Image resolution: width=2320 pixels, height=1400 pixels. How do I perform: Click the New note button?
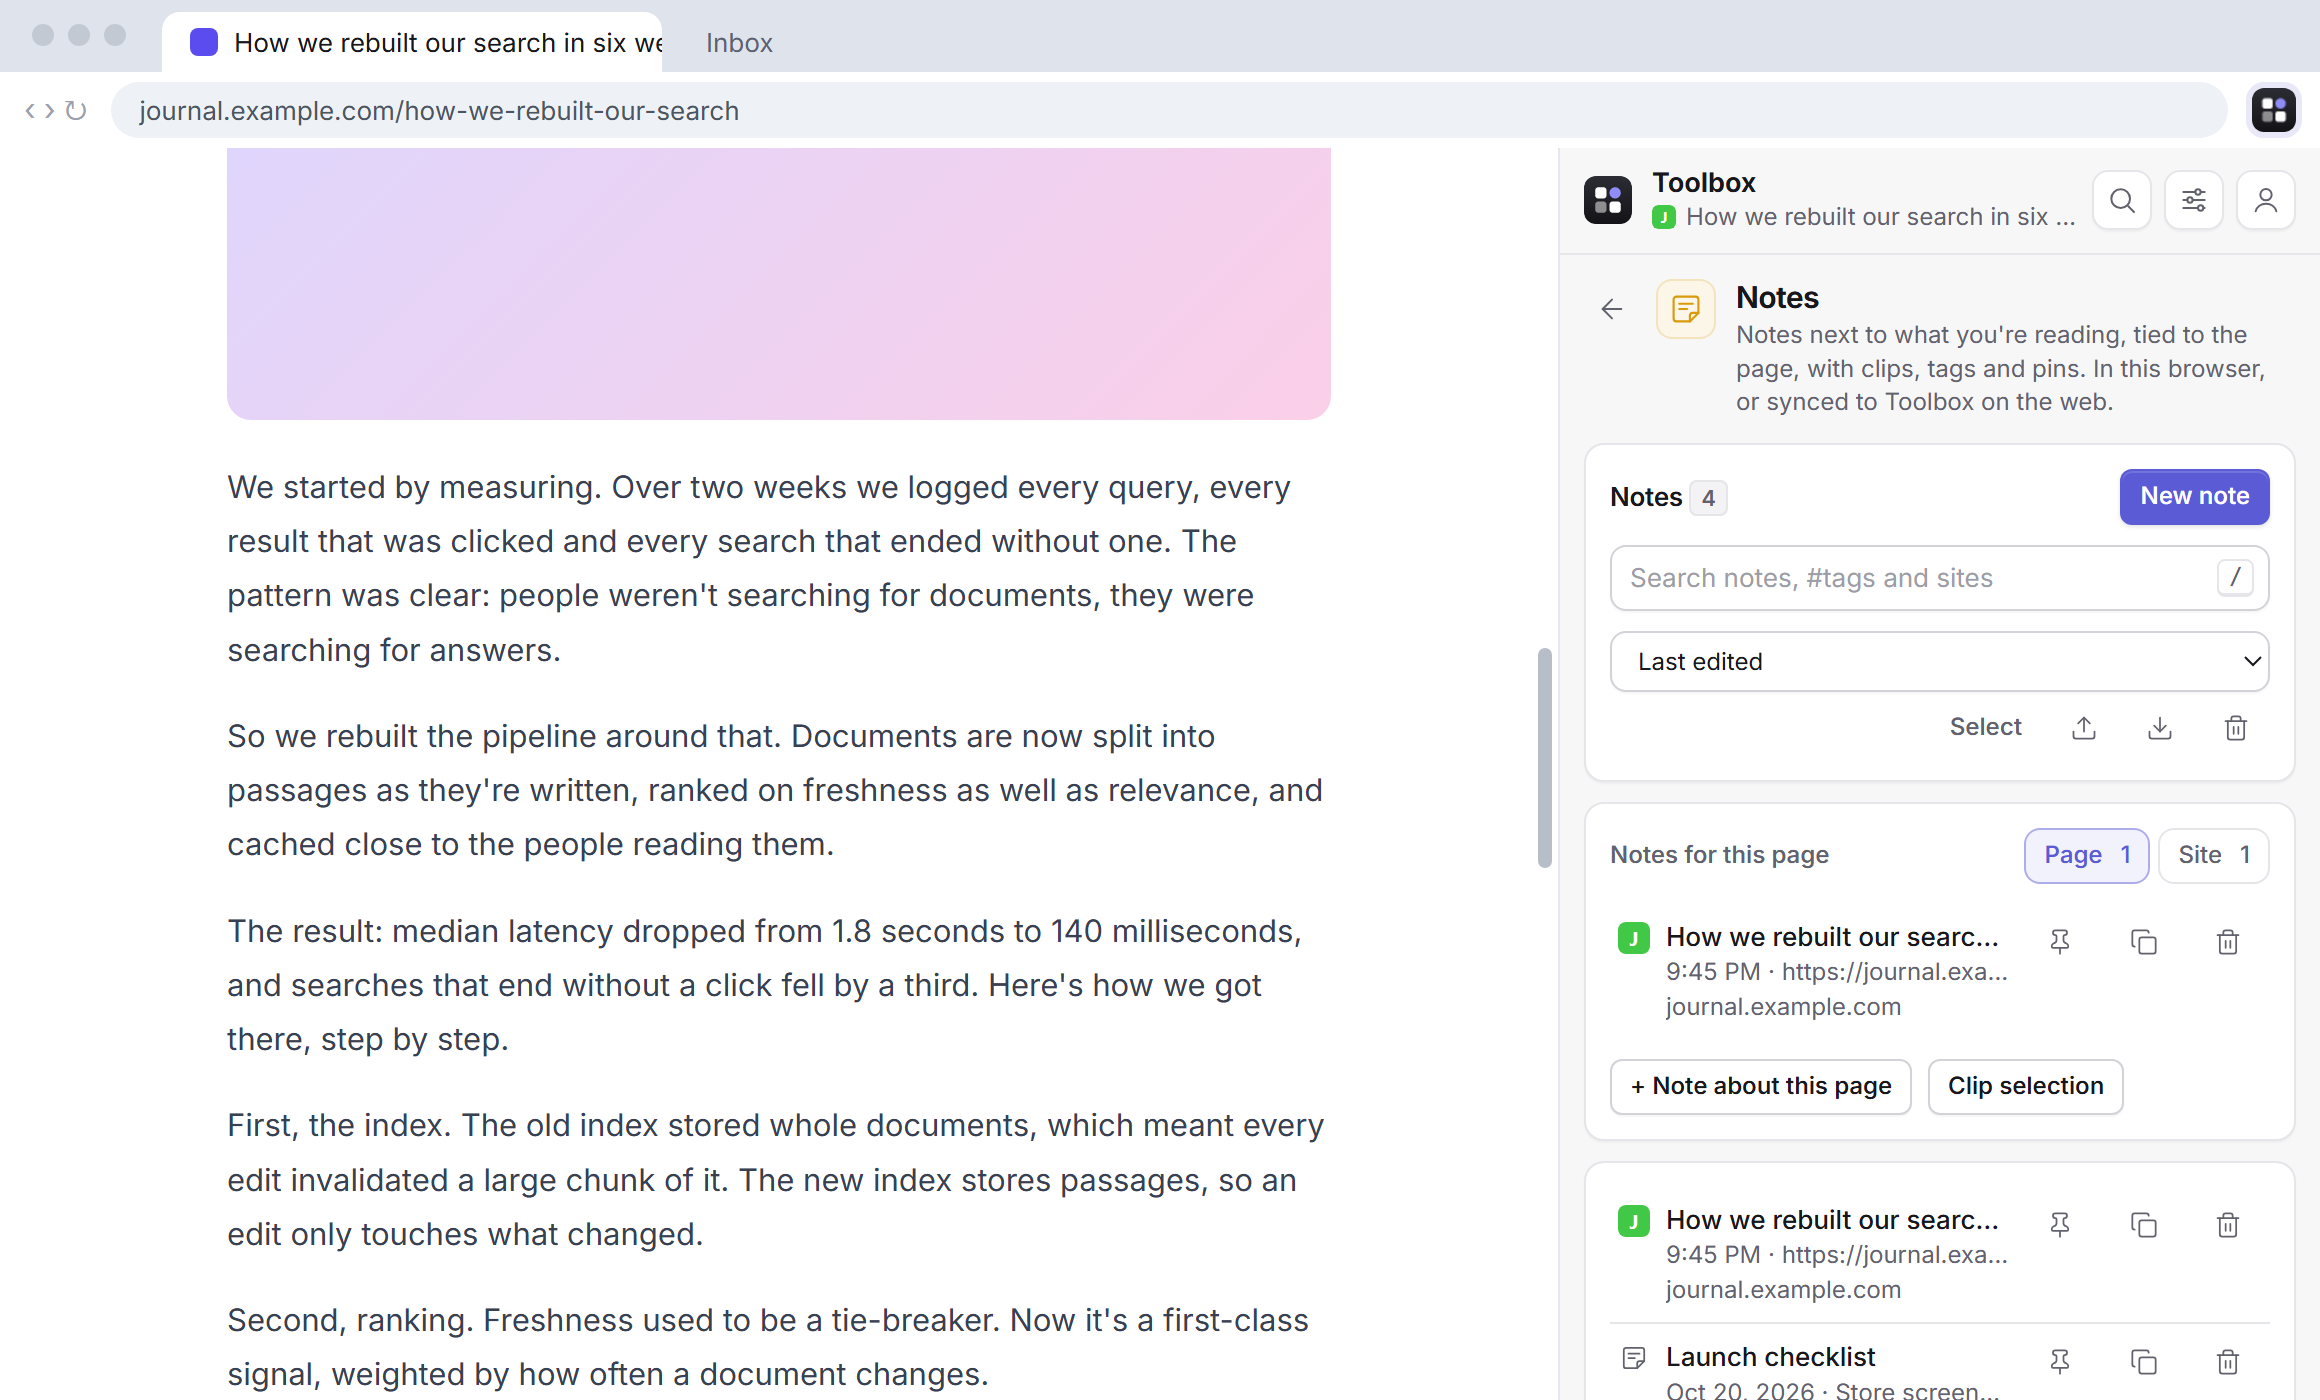[x=2194, y=496]
